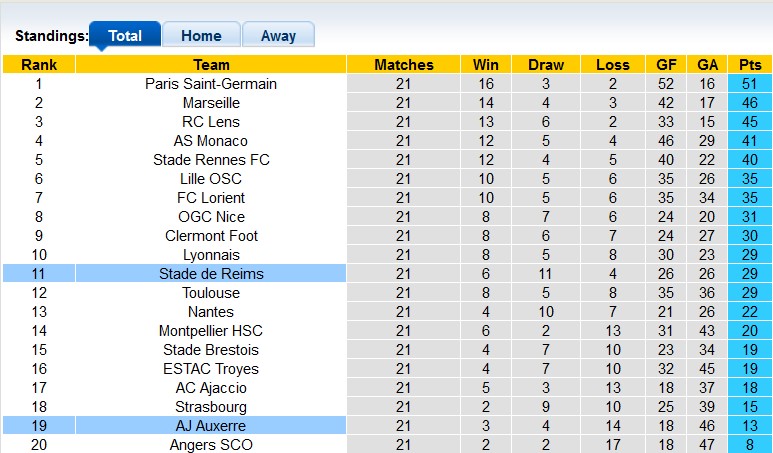
Task: Click the Matches column header
Action: [x=403, y=65]
